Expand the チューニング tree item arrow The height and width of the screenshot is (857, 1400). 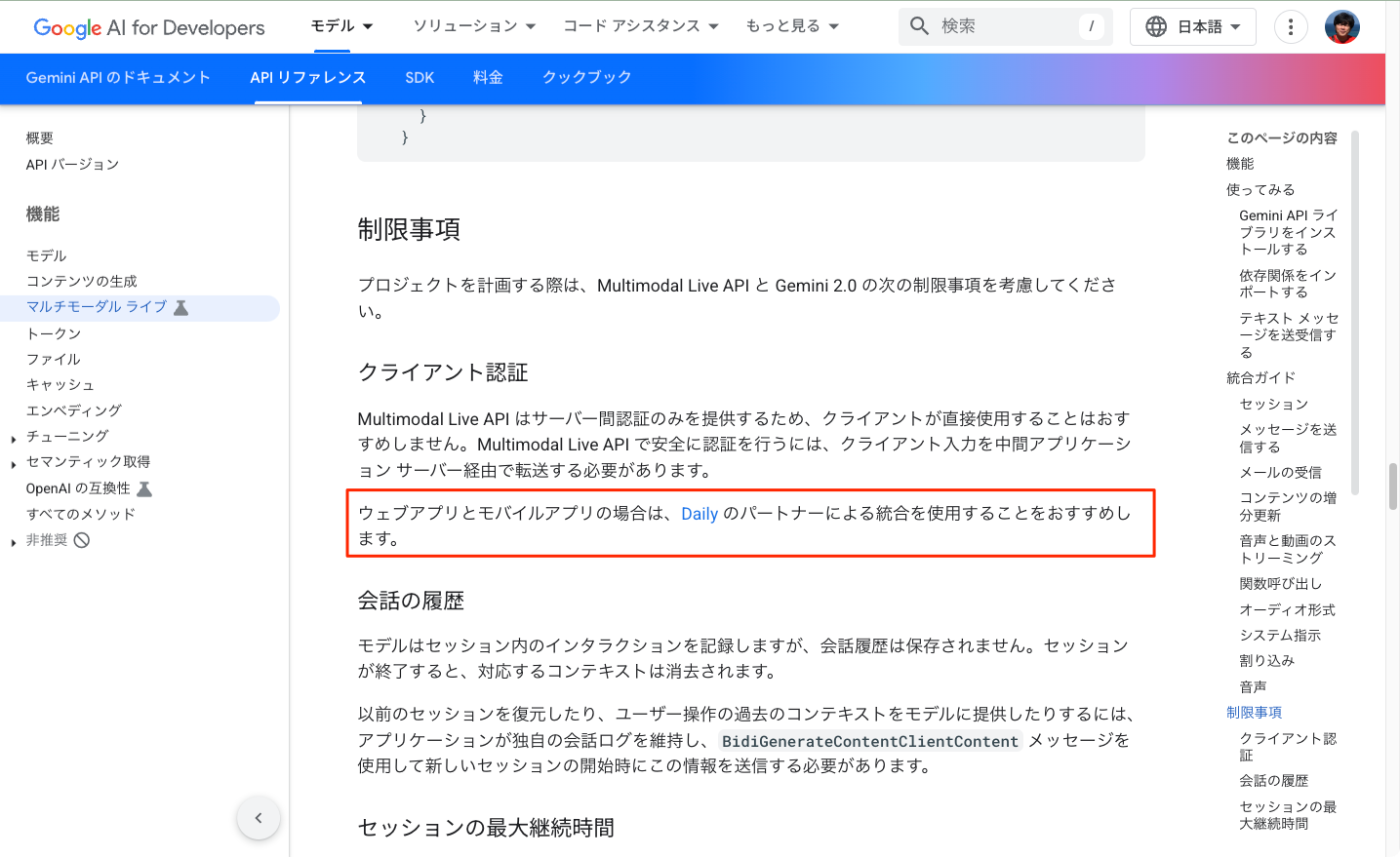(x=13, y=438)
